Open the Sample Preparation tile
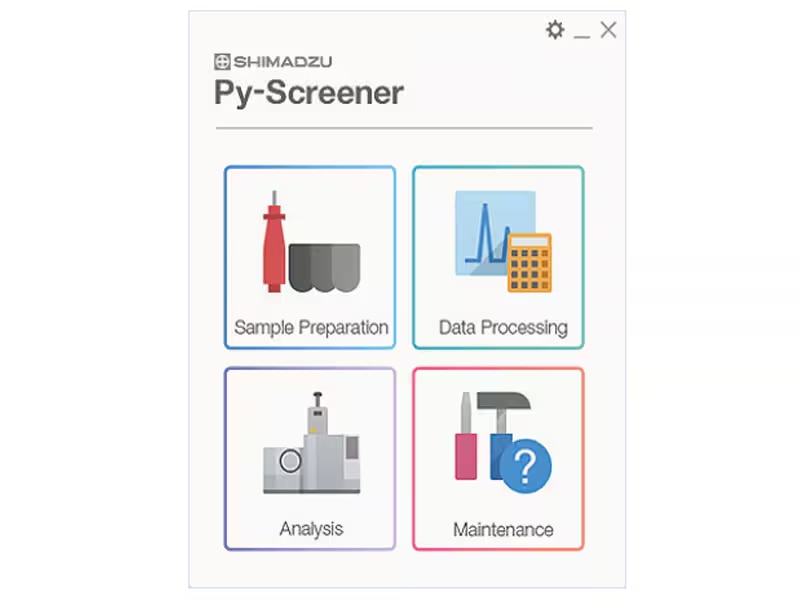The image size is (800, 600). [310, 257]
